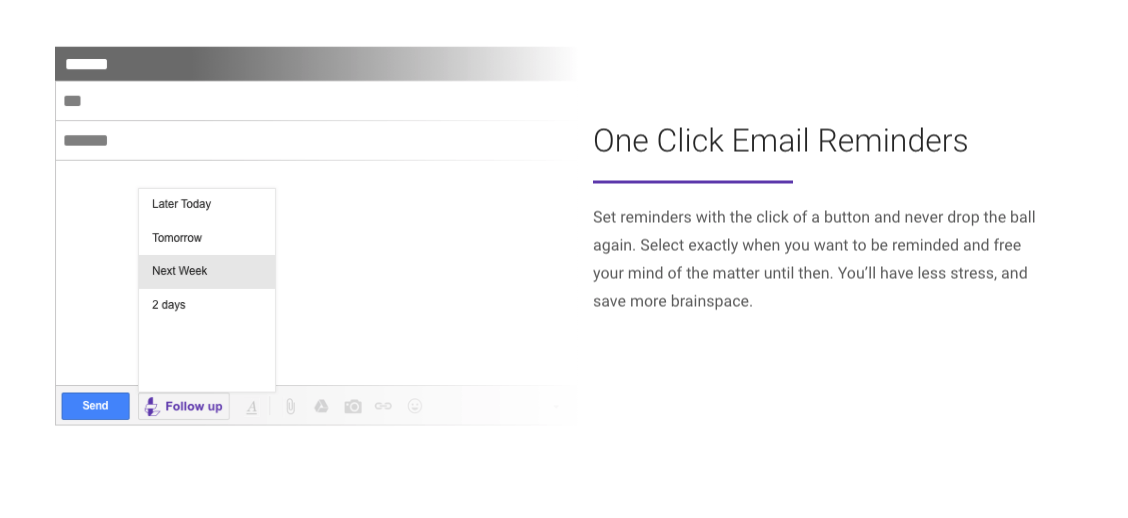The image size is (1128, 518).
Task: Click the One Click Email Reminders heading
Action: (x=780, y=141)
